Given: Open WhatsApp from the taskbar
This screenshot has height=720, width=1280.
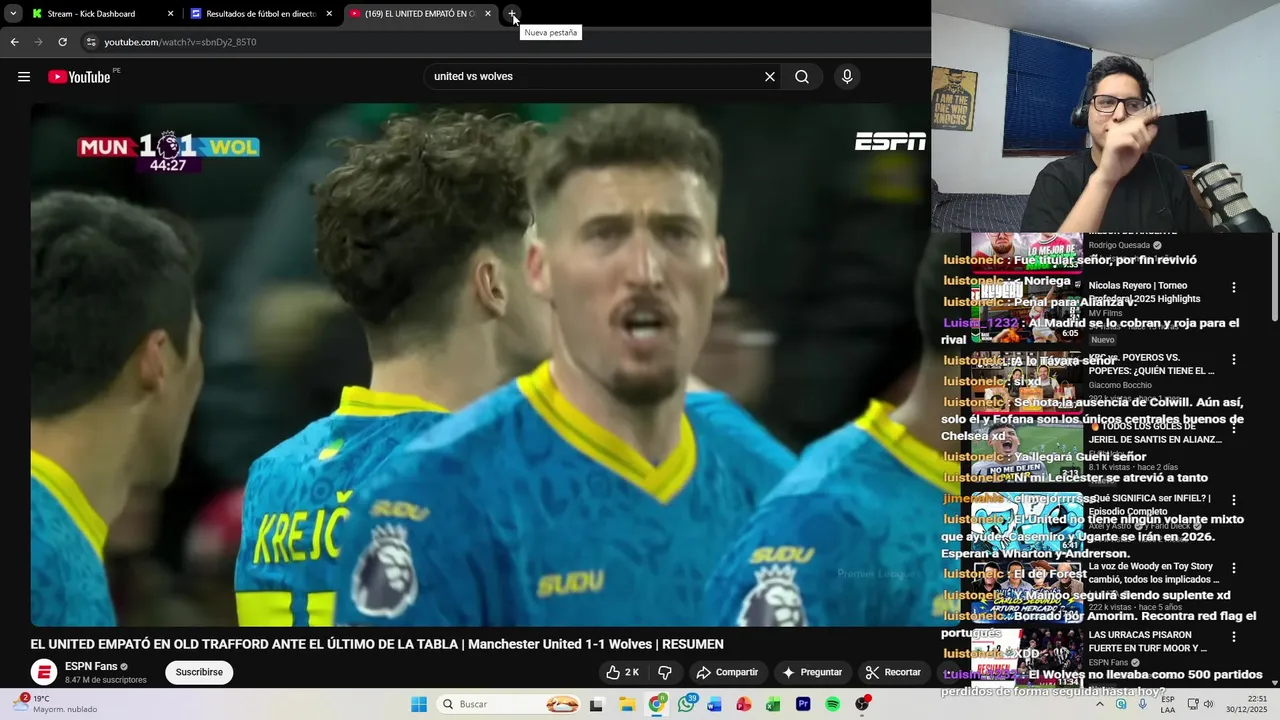Looking at the screenshot, I should 686,704.
